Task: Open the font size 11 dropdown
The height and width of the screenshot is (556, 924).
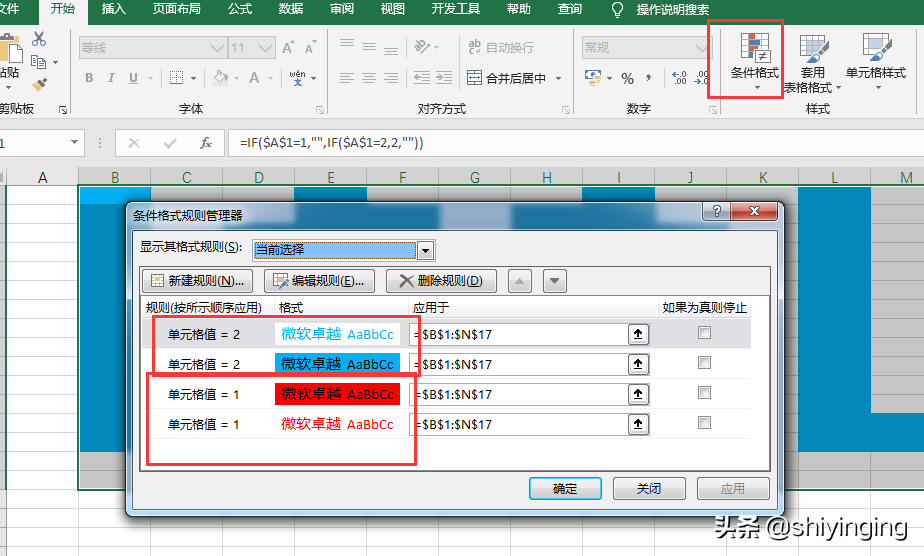Action: point(265,48)
